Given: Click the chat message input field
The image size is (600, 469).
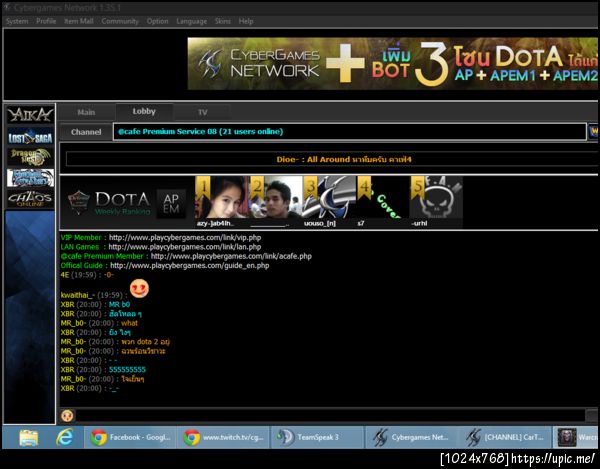Looking at the screenshot, I should [330, 415].
